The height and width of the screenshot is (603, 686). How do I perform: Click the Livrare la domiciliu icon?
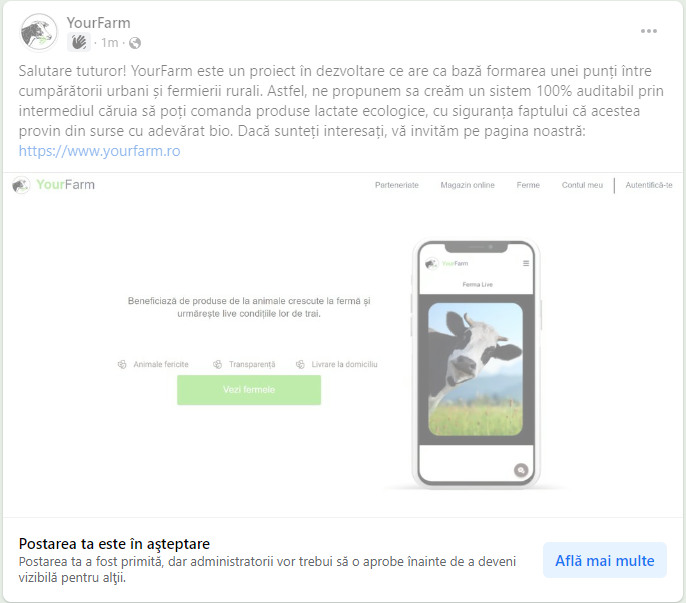click(x=300, y=364)
